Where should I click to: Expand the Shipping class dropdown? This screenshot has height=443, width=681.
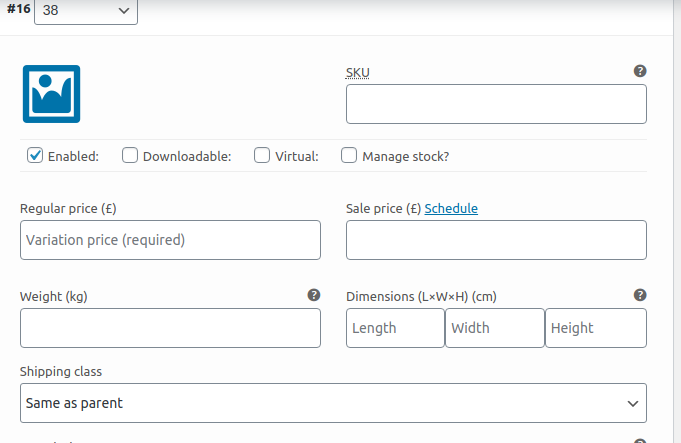333,403
